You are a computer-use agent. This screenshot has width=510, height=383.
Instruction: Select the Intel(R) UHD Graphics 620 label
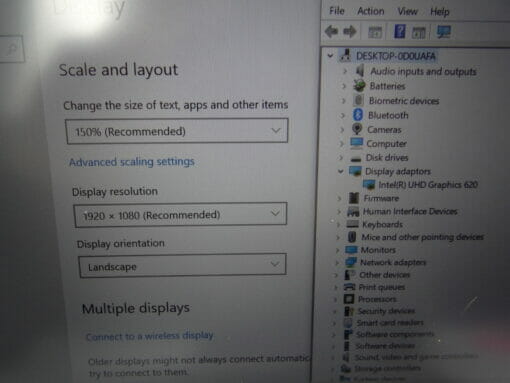[428, 185]
